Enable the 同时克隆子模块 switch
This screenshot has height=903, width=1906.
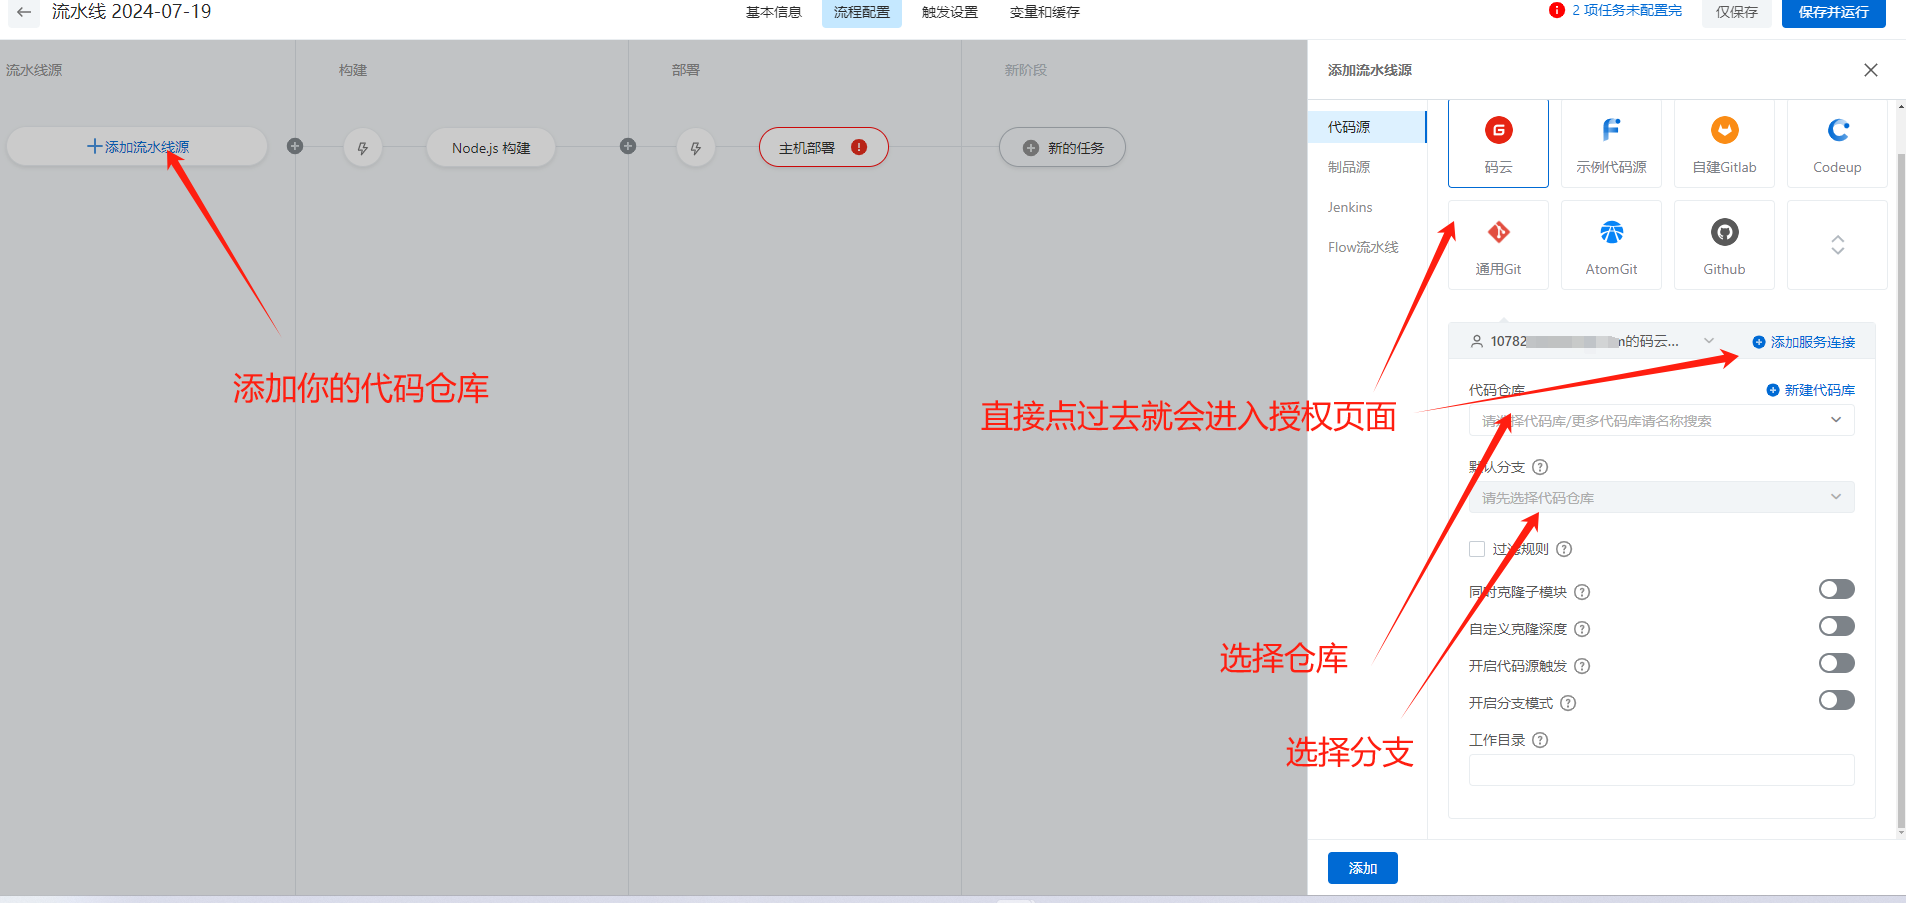(1836, 589)
